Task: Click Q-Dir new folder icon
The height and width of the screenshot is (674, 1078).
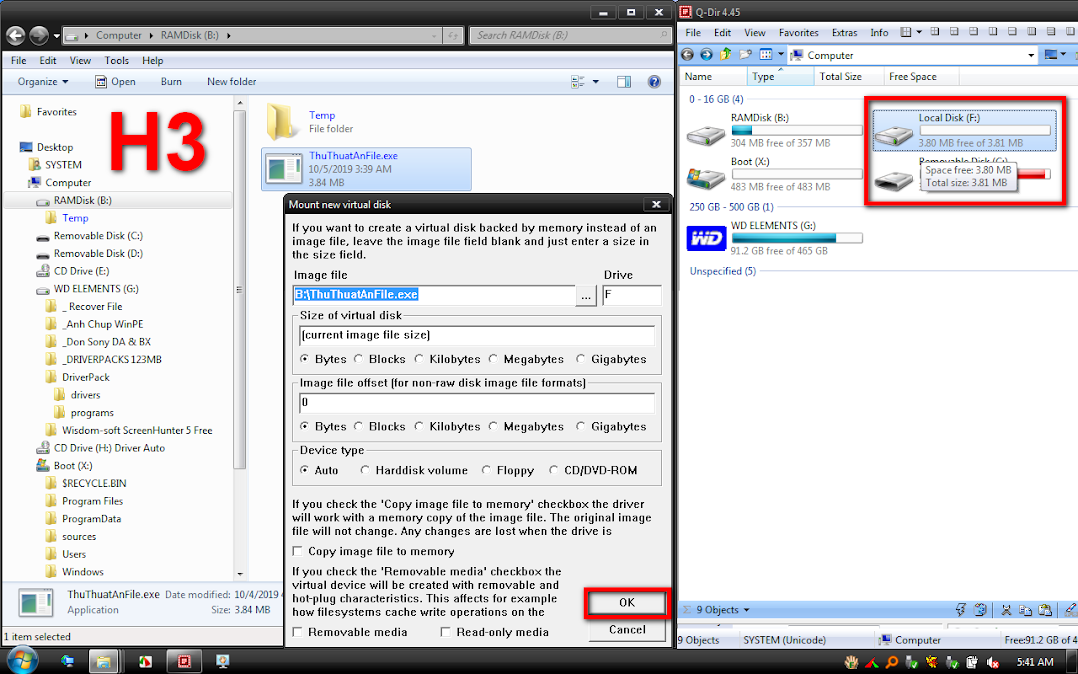Action: pyautogui.click(x=745, y=54)
